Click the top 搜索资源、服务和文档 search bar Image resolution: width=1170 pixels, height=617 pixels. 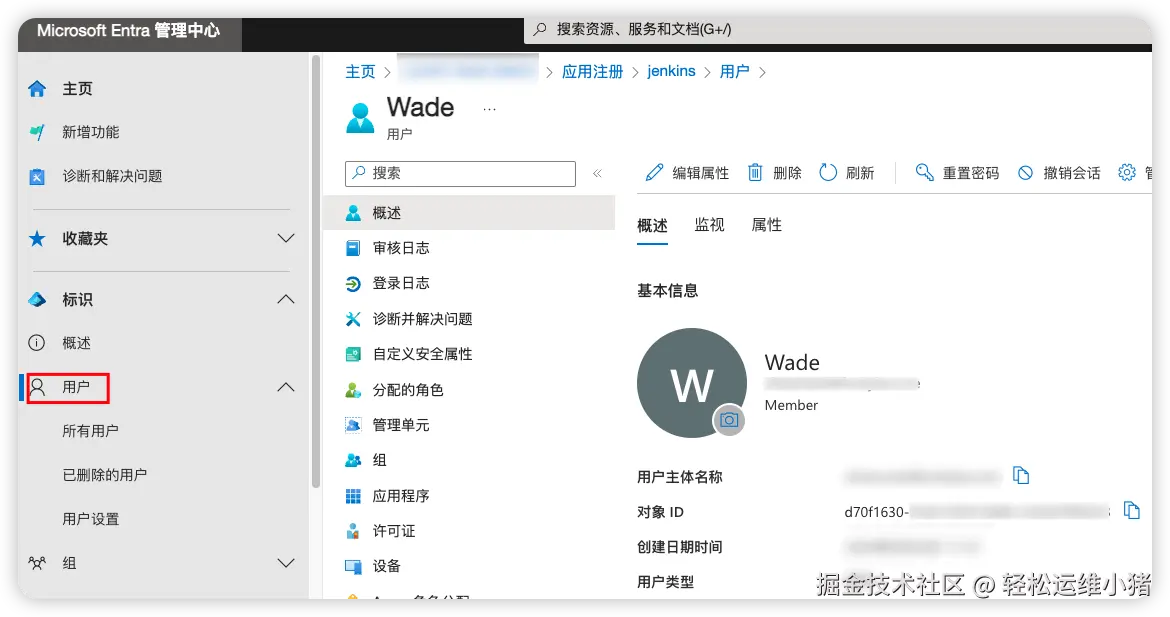point(838,30)
